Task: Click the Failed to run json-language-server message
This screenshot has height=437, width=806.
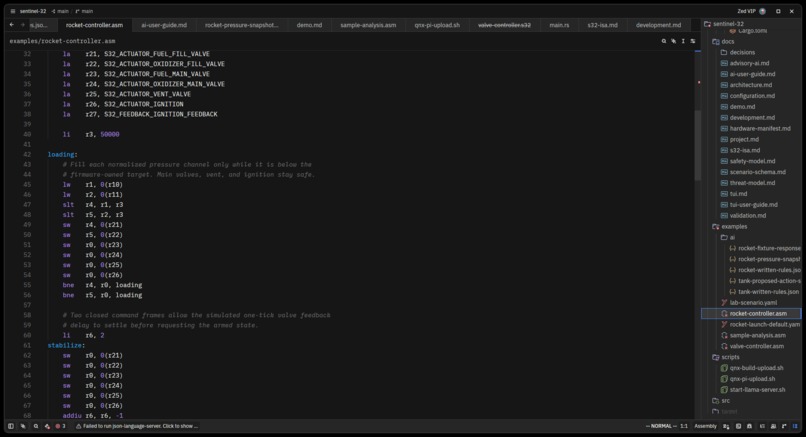Action: [x=137, y=426]
